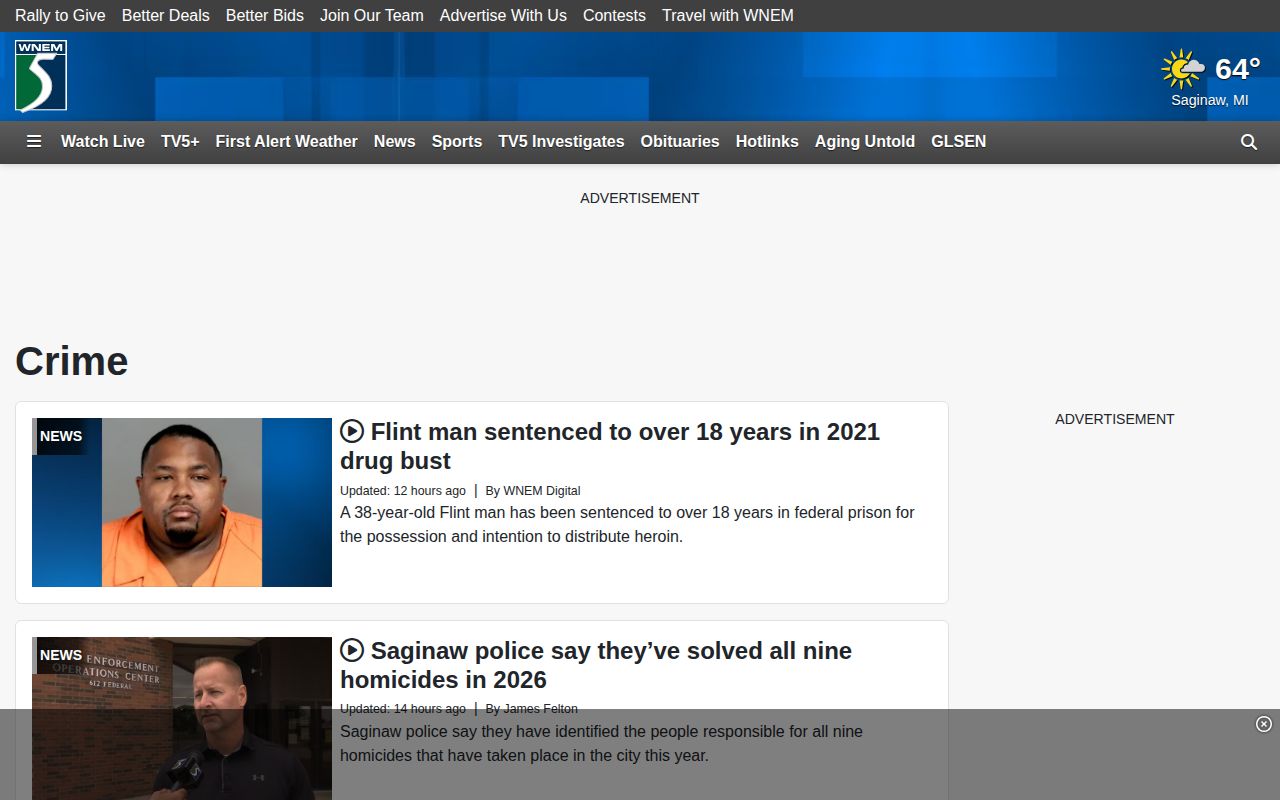Screen dimensions: 1280x800
Task: Open Saginaw police homicides headline
Action: tap(596, 665)
